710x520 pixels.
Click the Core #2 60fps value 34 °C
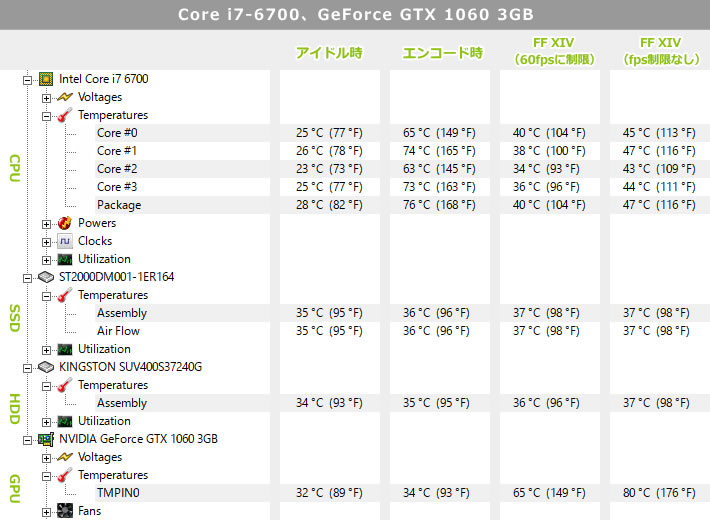pyautogui.click(x=546, y=169)
